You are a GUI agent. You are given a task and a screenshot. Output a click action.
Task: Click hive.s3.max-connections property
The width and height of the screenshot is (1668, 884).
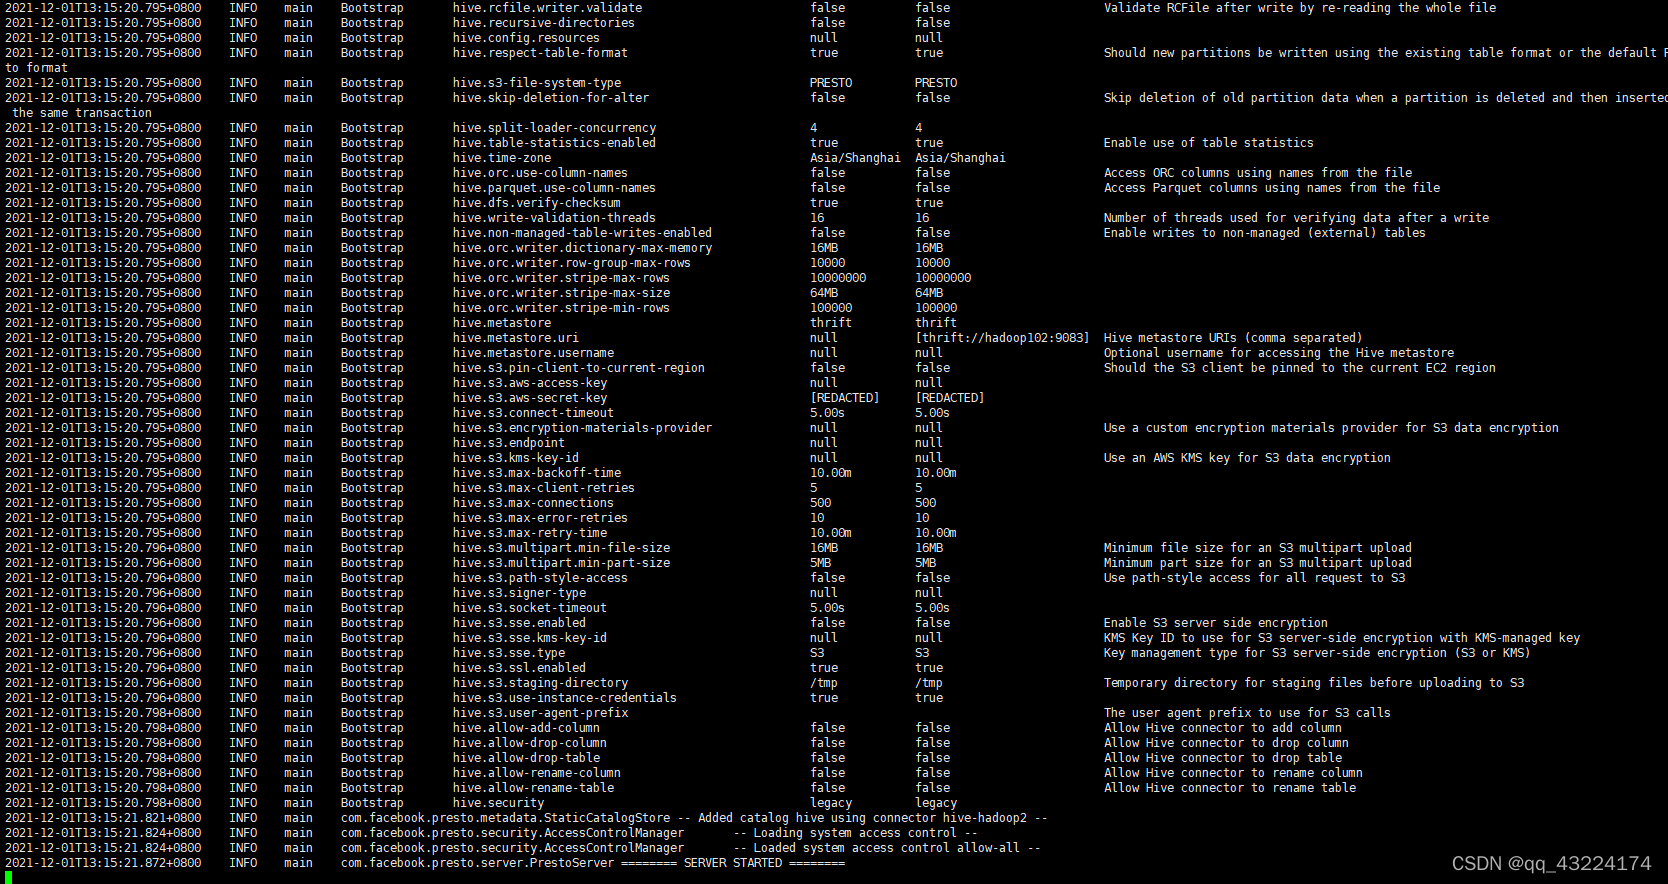coord(533,503)
